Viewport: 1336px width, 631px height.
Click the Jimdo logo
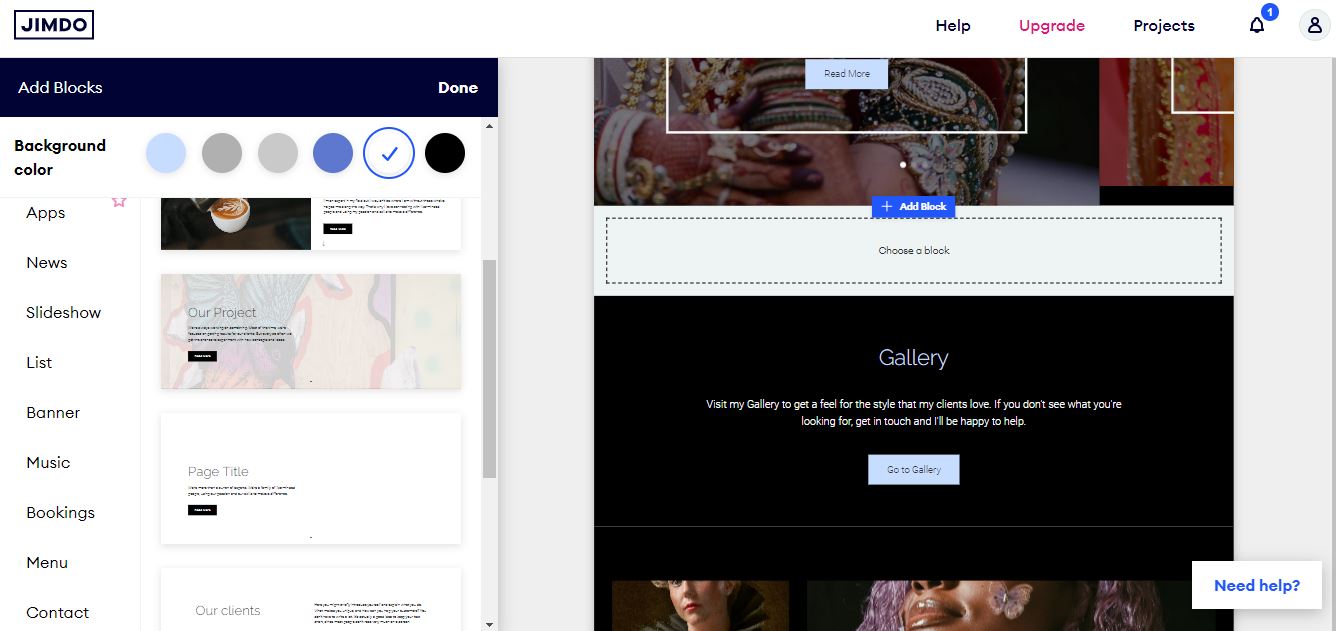click(x=54, y=25)
